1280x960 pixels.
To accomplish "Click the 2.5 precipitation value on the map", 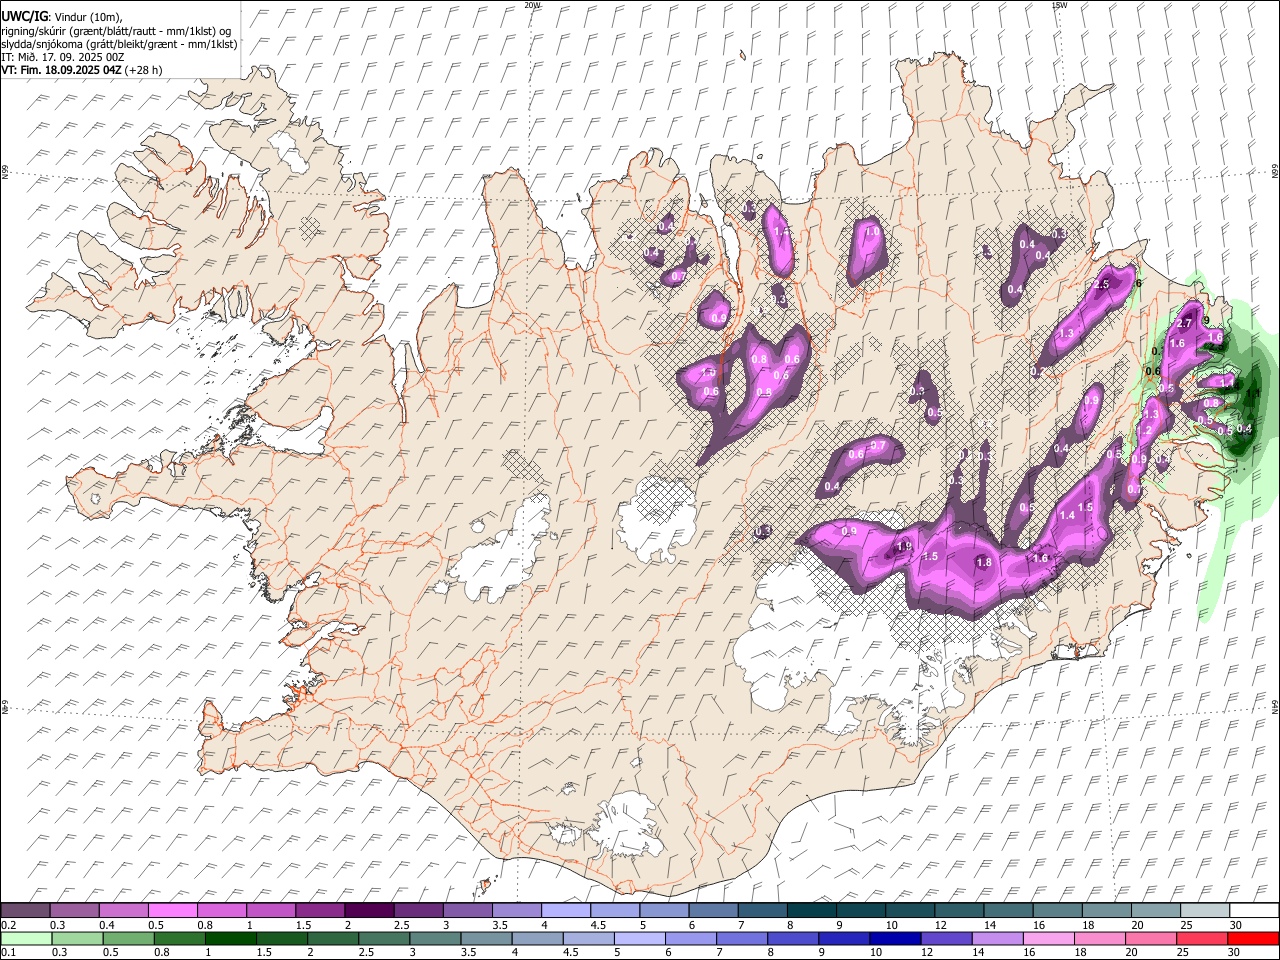I will coord(1102,285).
